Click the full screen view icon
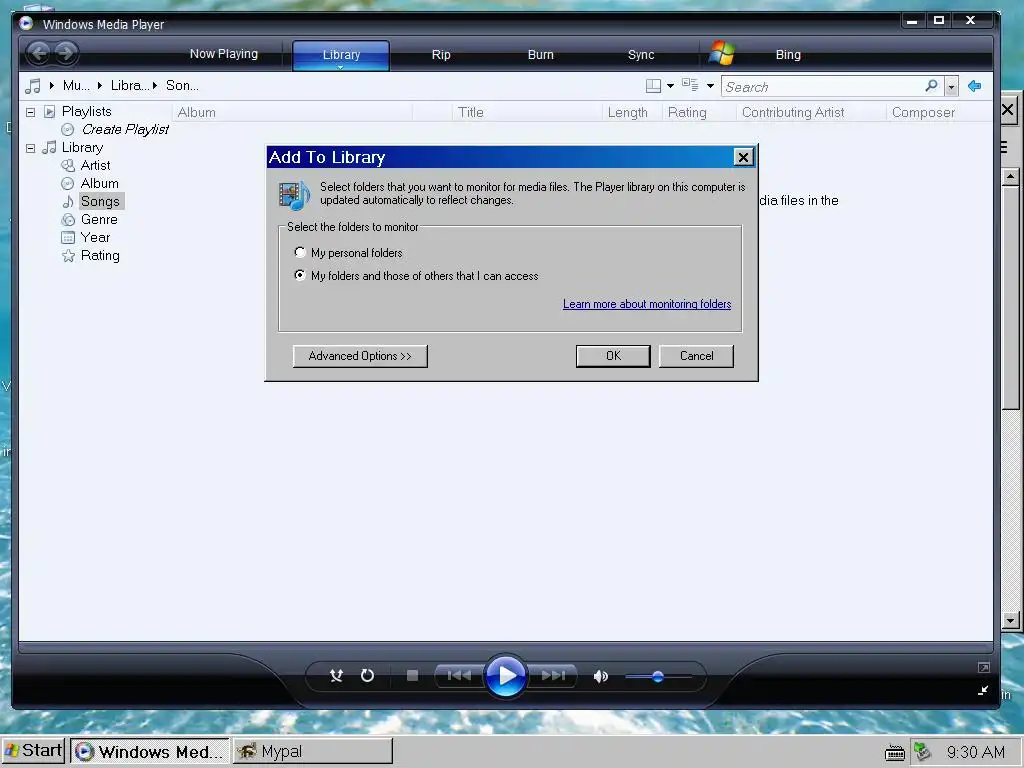Viewport: 1024px width, 768px height. coord(984,667)
